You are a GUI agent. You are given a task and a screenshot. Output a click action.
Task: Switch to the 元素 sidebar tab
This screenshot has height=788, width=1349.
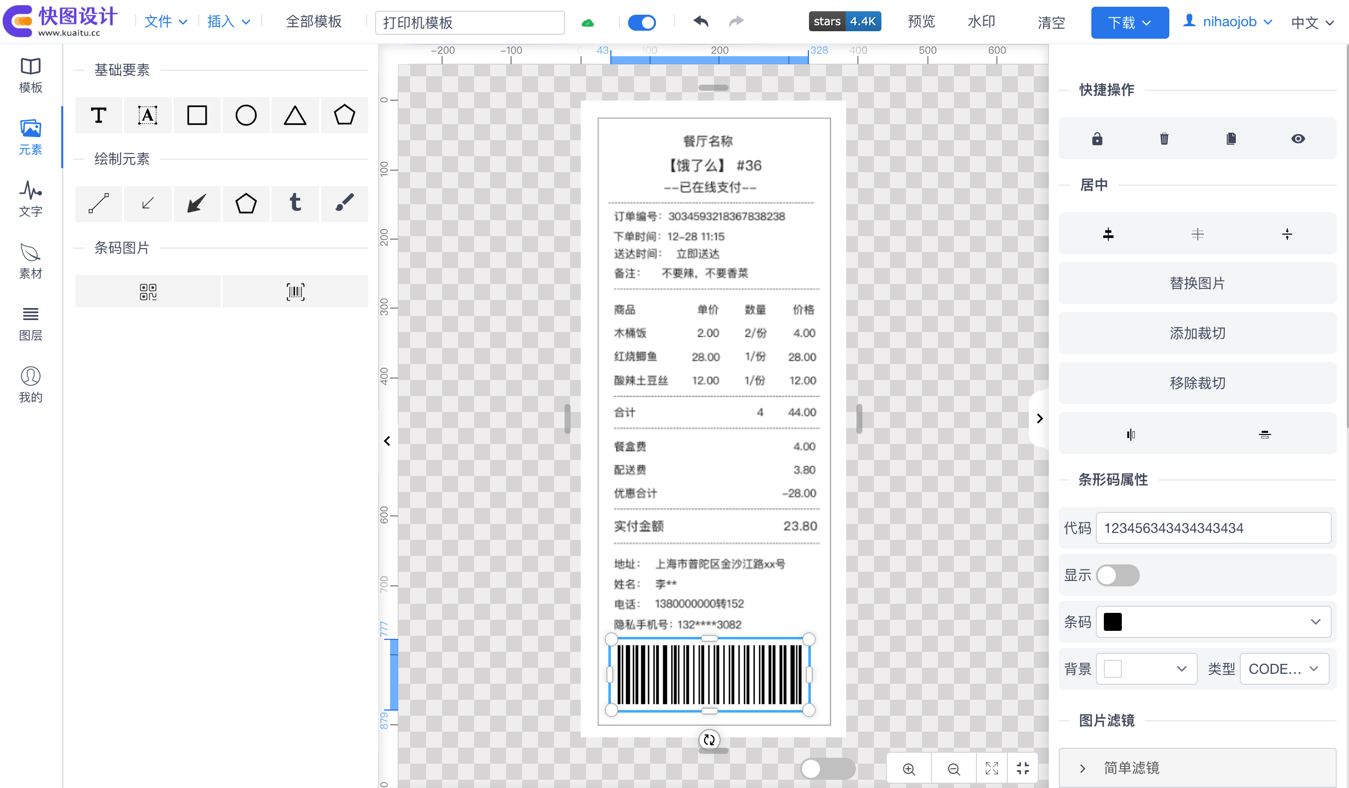point(31,137)
